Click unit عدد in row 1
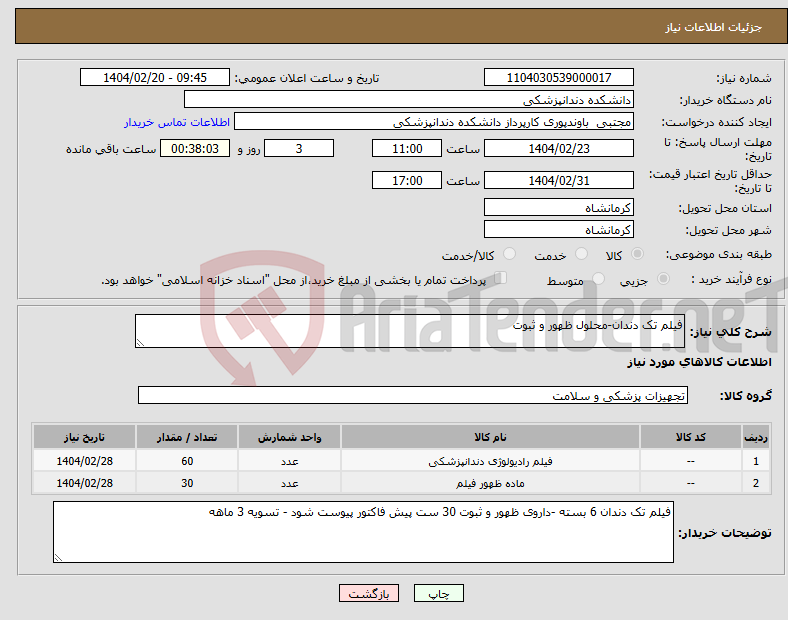Screen dimensions: 788x620 pyautogui.click(x=289, y=461)
